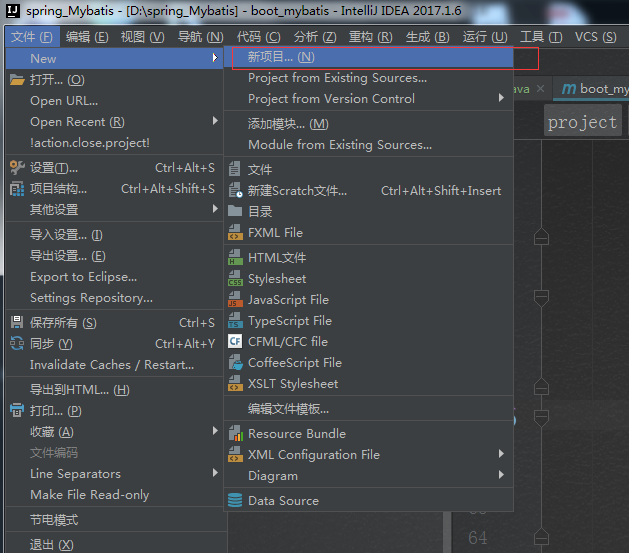Select 导出设置... (E)

point(114,256)
